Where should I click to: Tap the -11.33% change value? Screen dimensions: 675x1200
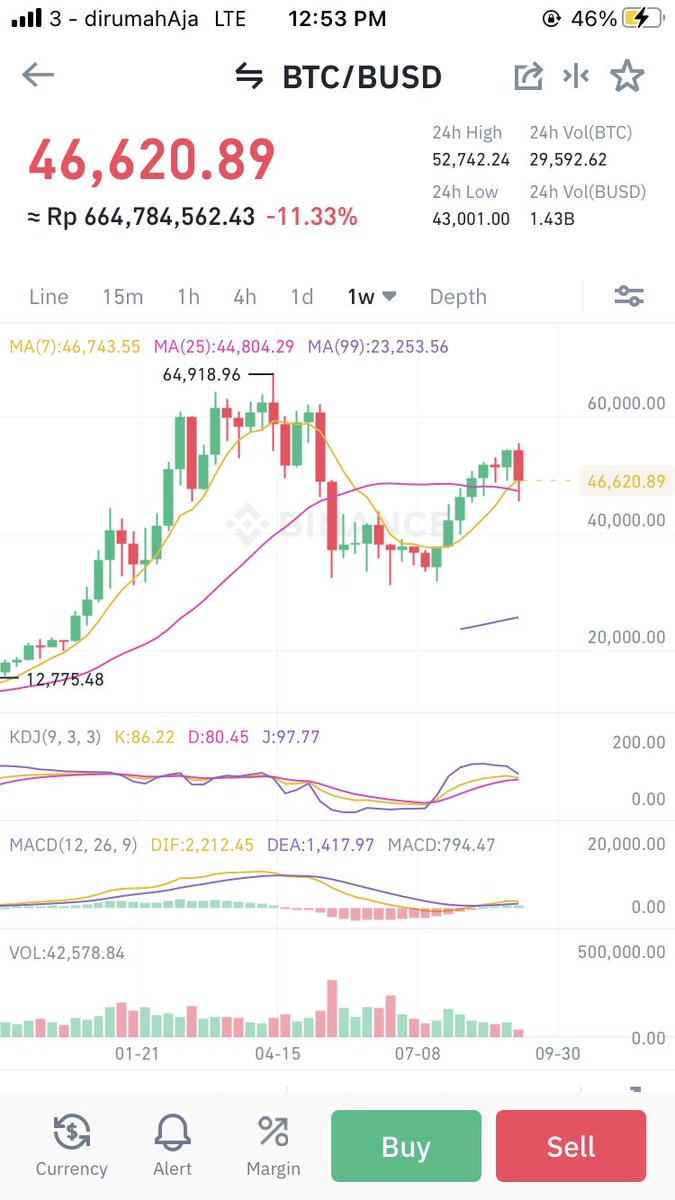pos(312,216)
